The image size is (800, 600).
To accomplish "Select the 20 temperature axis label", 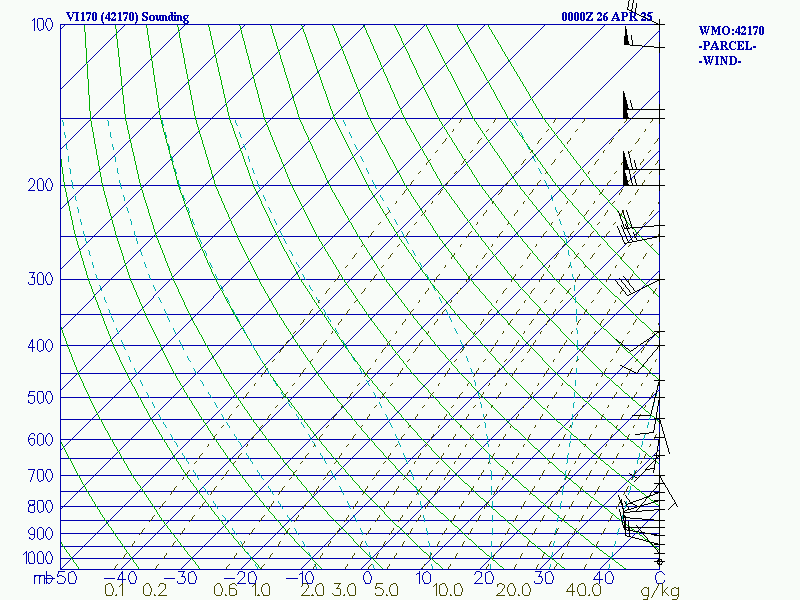I will click(484, 578).
